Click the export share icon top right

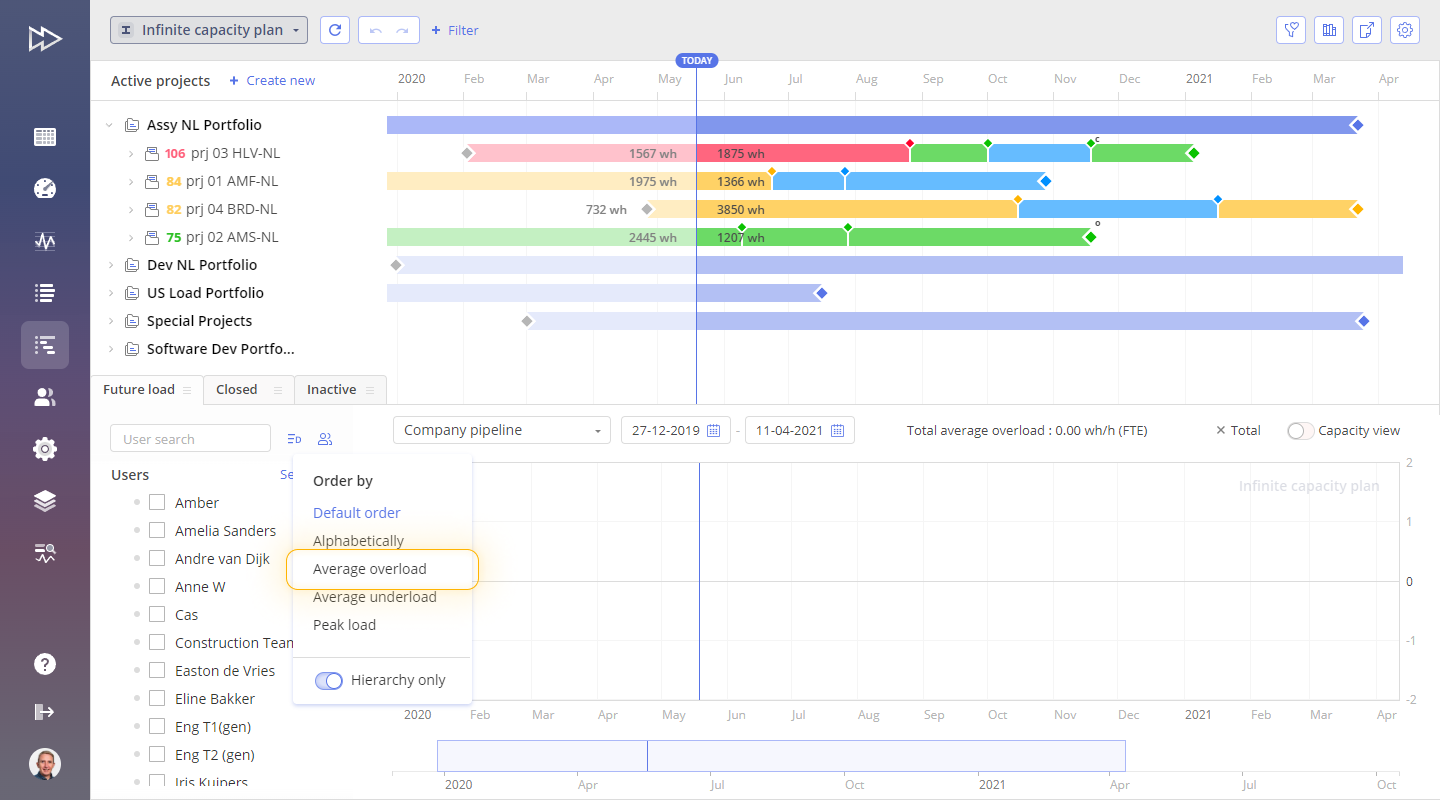[1367, 30]
